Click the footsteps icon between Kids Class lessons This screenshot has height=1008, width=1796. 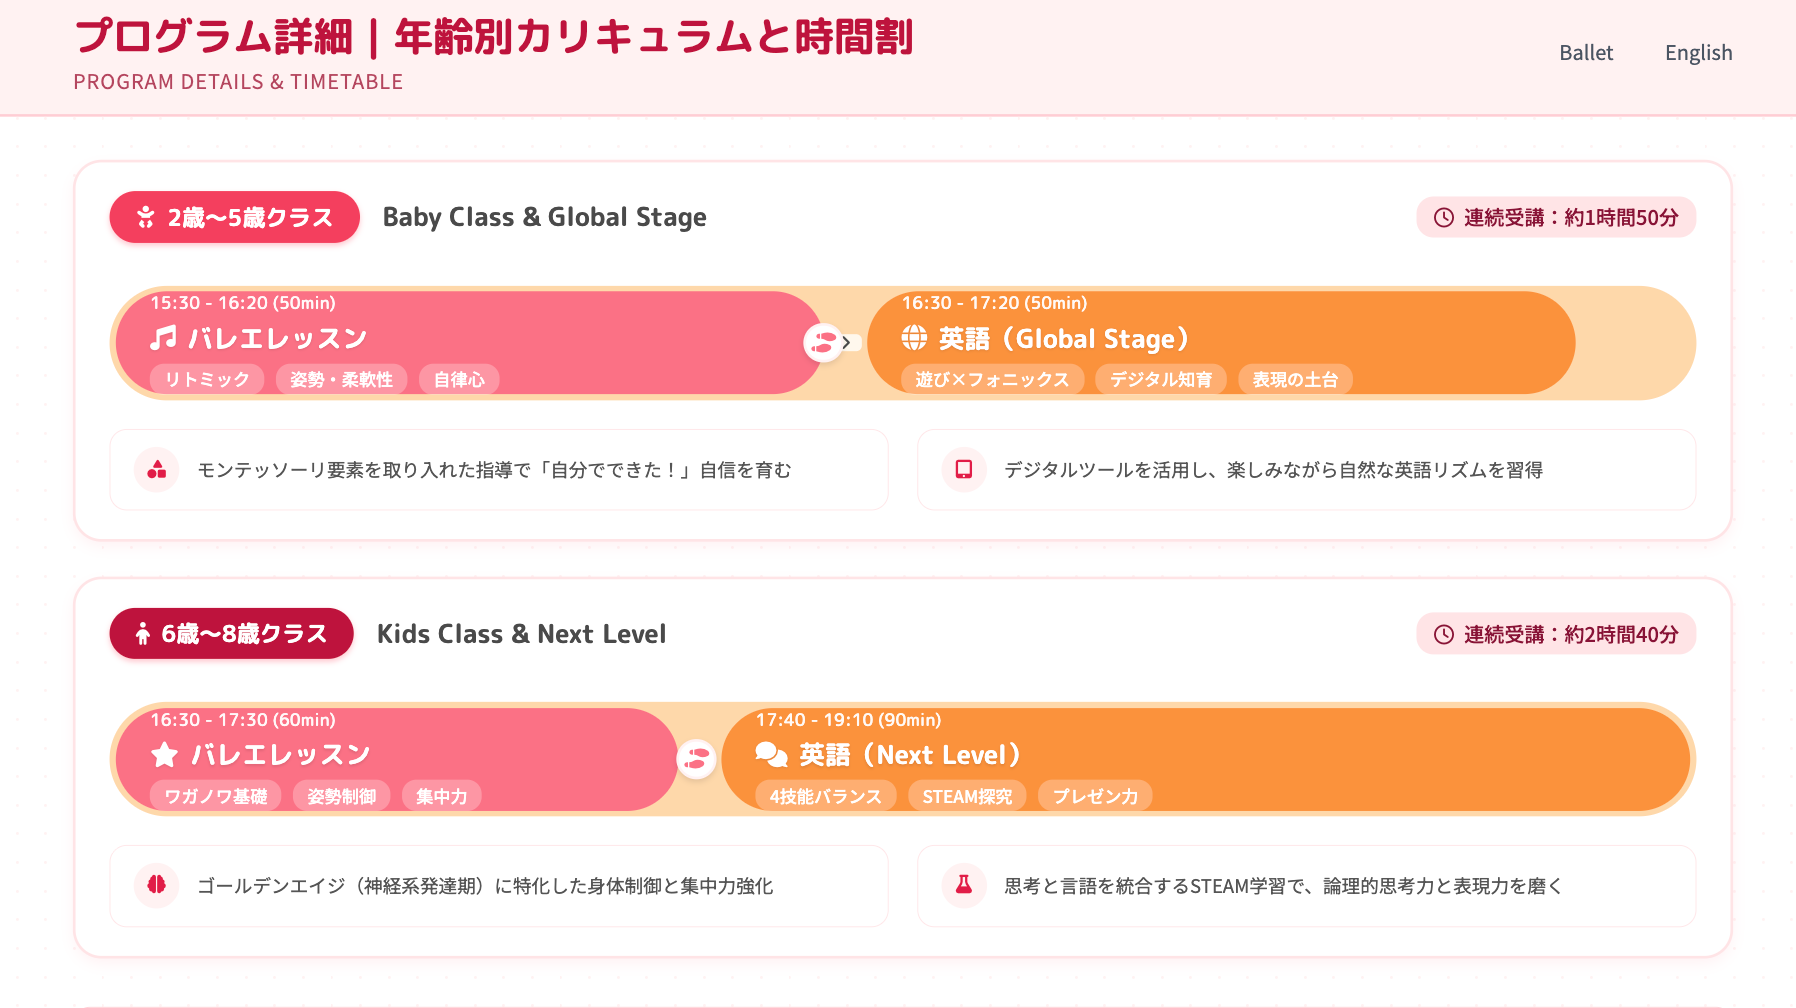[697, 759]
